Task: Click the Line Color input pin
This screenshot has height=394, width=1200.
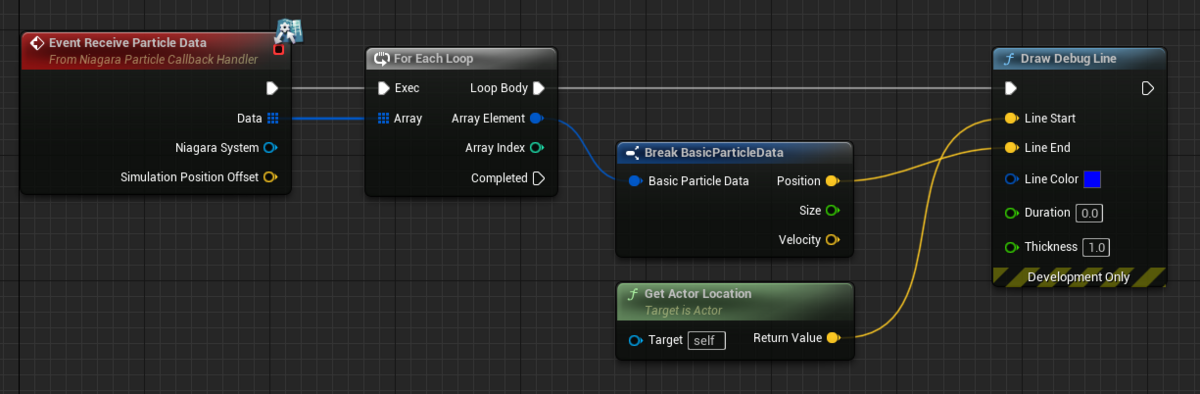Action: coord(1011,180)
